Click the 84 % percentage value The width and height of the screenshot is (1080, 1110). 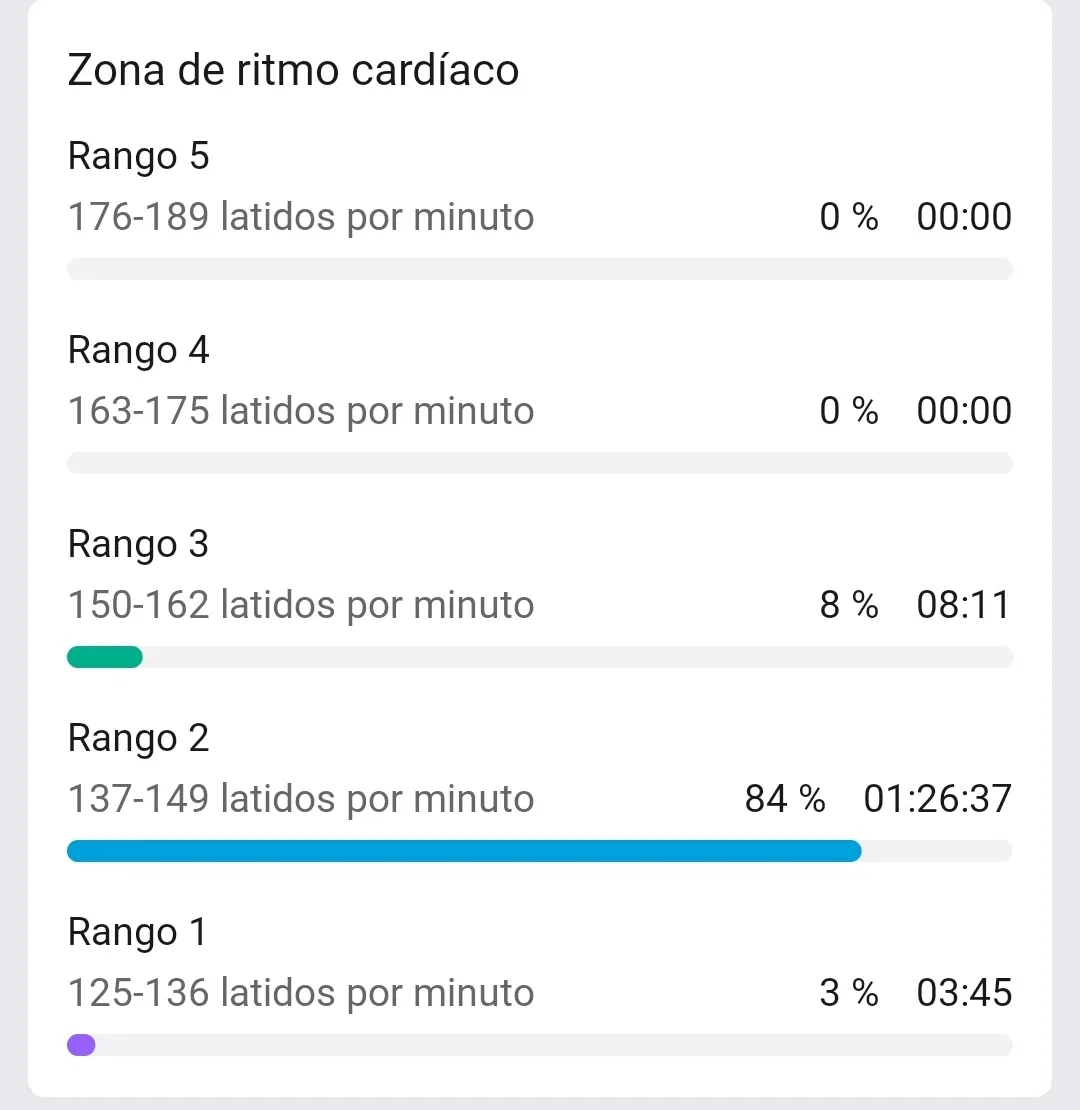coord(785,799)
